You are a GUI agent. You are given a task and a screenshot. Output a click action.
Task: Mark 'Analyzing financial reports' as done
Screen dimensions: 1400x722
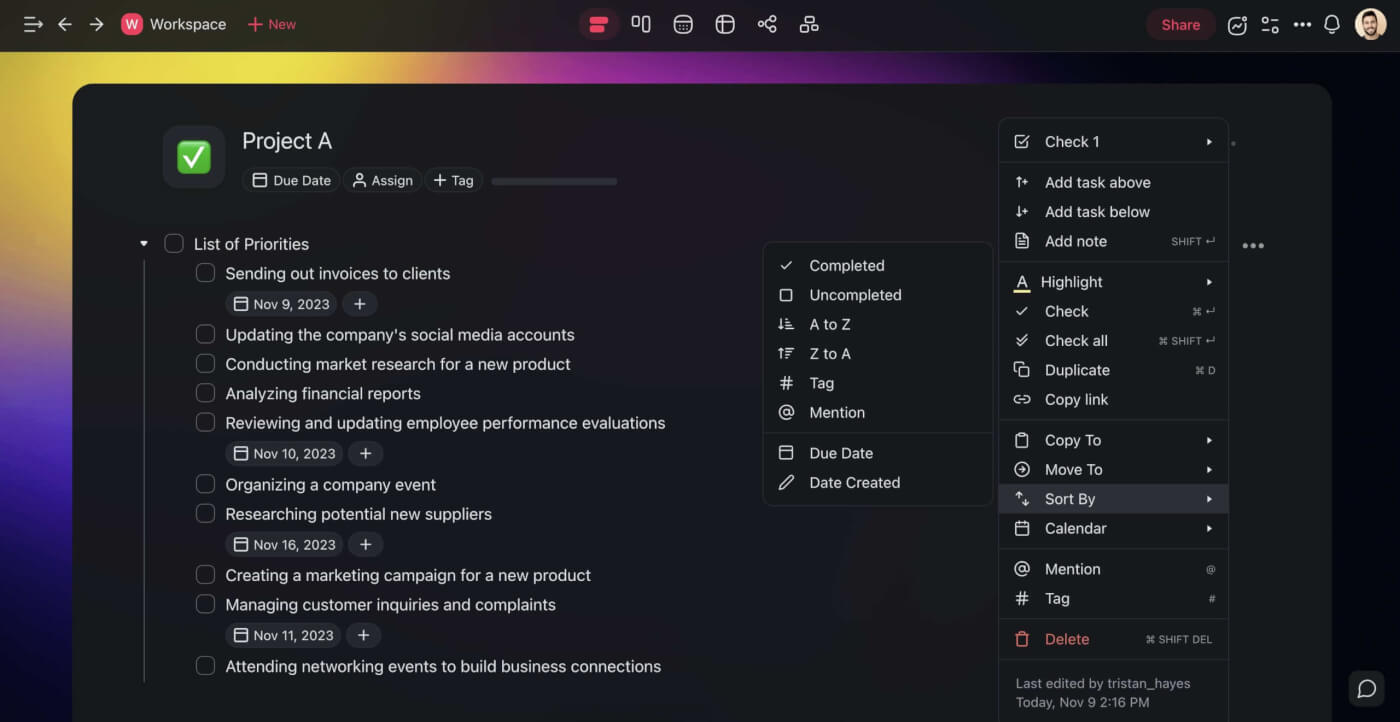[205, 393]
